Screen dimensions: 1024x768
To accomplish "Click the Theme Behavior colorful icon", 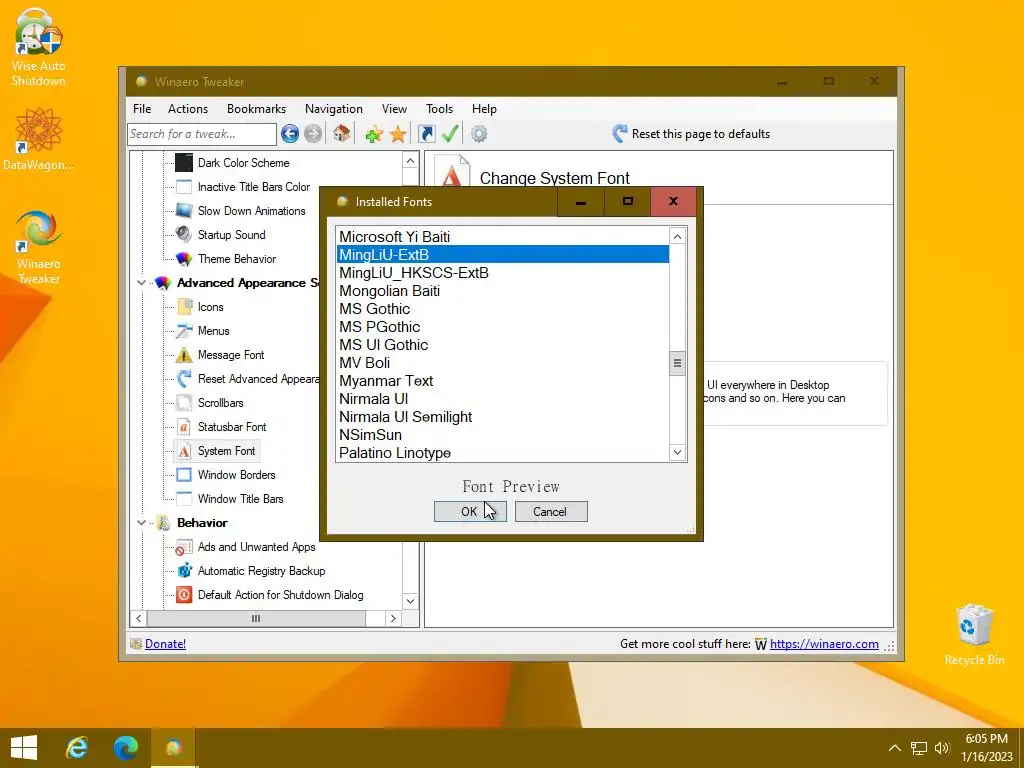I will coord(184,259).
